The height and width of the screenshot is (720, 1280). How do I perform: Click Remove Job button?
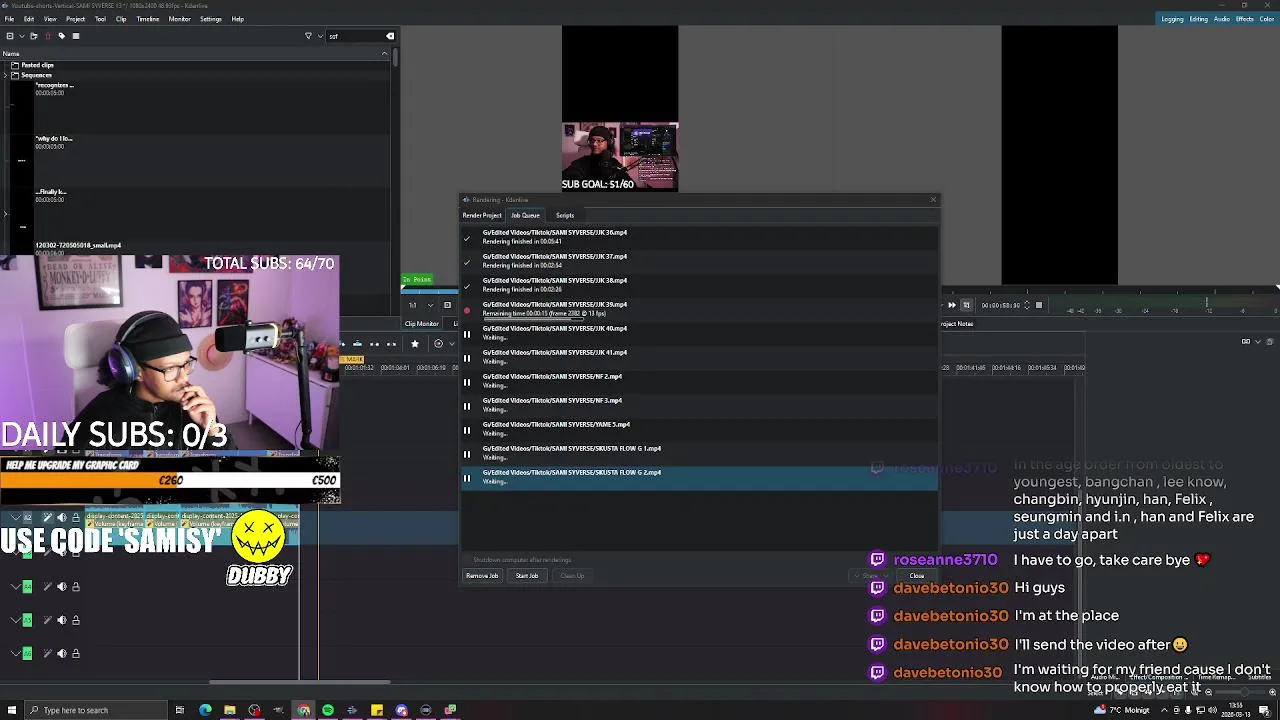pos(482,576)
